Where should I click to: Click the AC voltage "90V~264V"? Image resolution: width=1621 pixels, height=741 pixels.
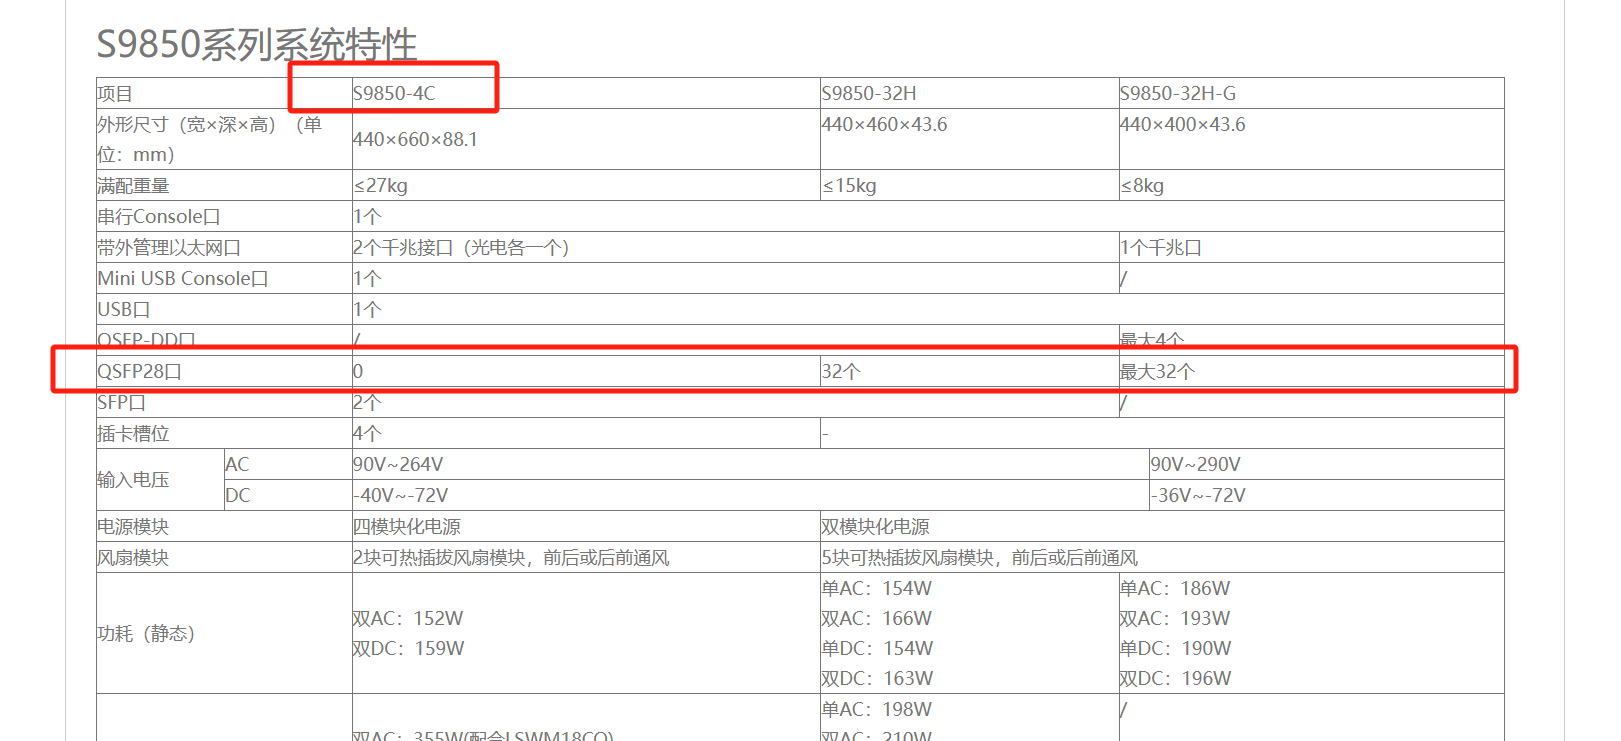pos(398,465)
